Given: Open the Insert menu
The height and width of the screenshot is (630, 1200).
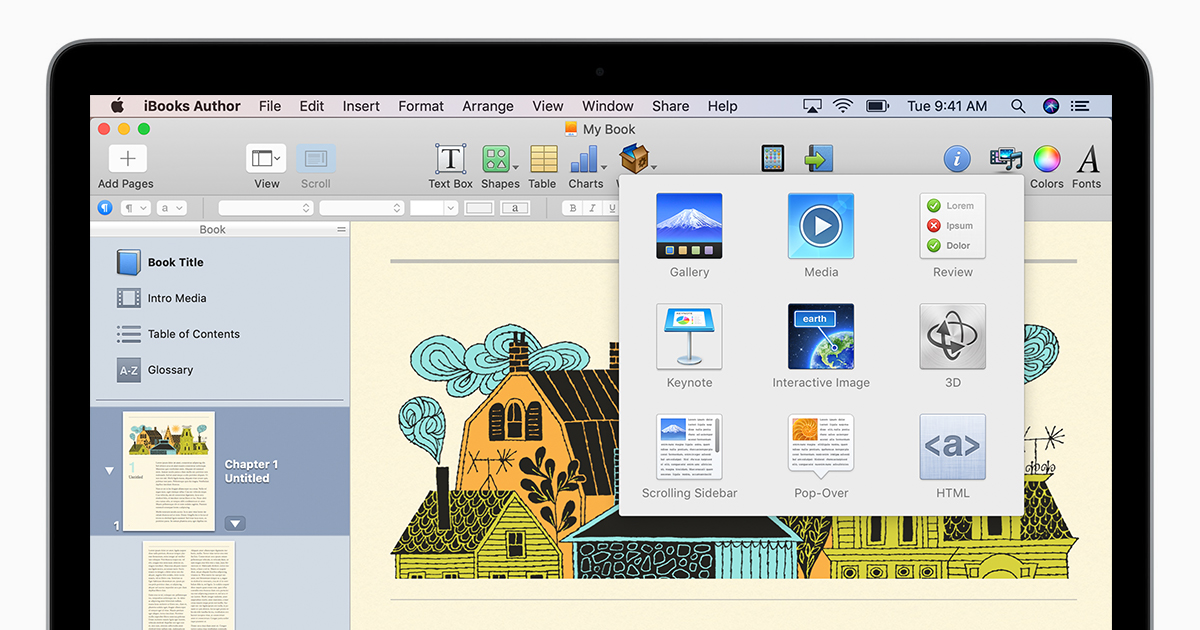Looking at the screenshot, I should click(361, 106).
